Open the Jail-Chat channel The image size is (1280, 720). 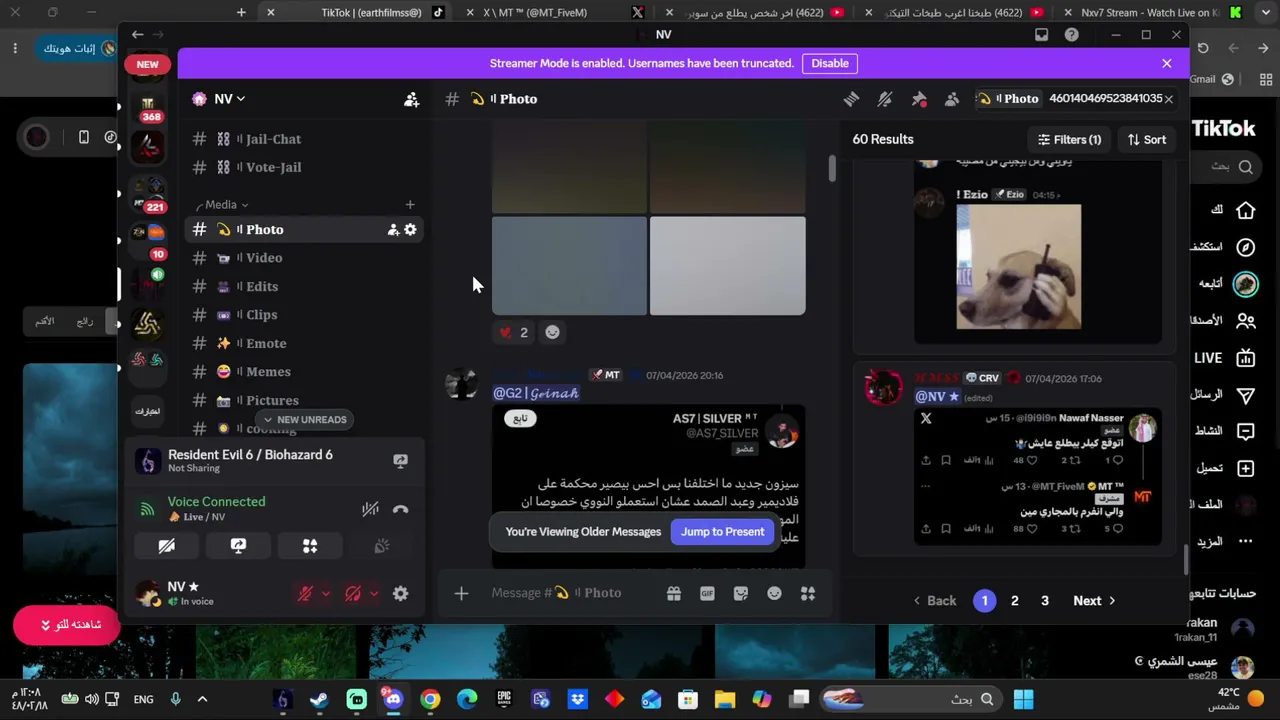303,139
